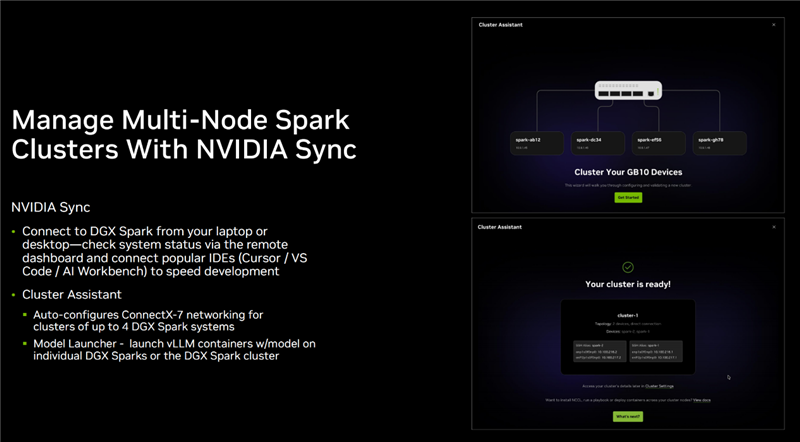Click the 'Cluster Your GB10 Devices' heading
Viewport: 800px width, 442px height.
click(628, 173)
